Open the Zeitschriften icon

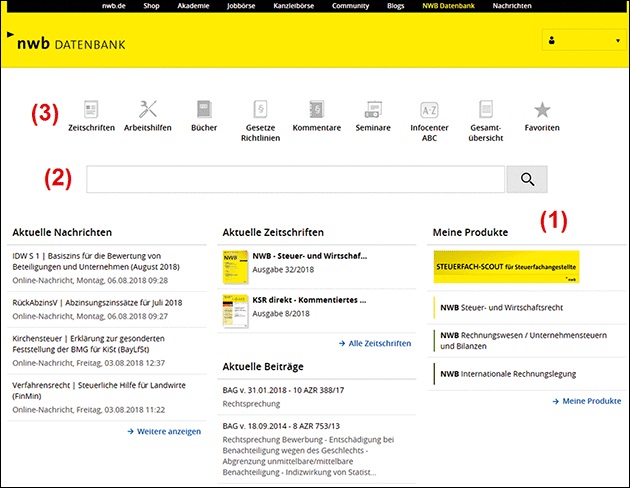point(91,111)
